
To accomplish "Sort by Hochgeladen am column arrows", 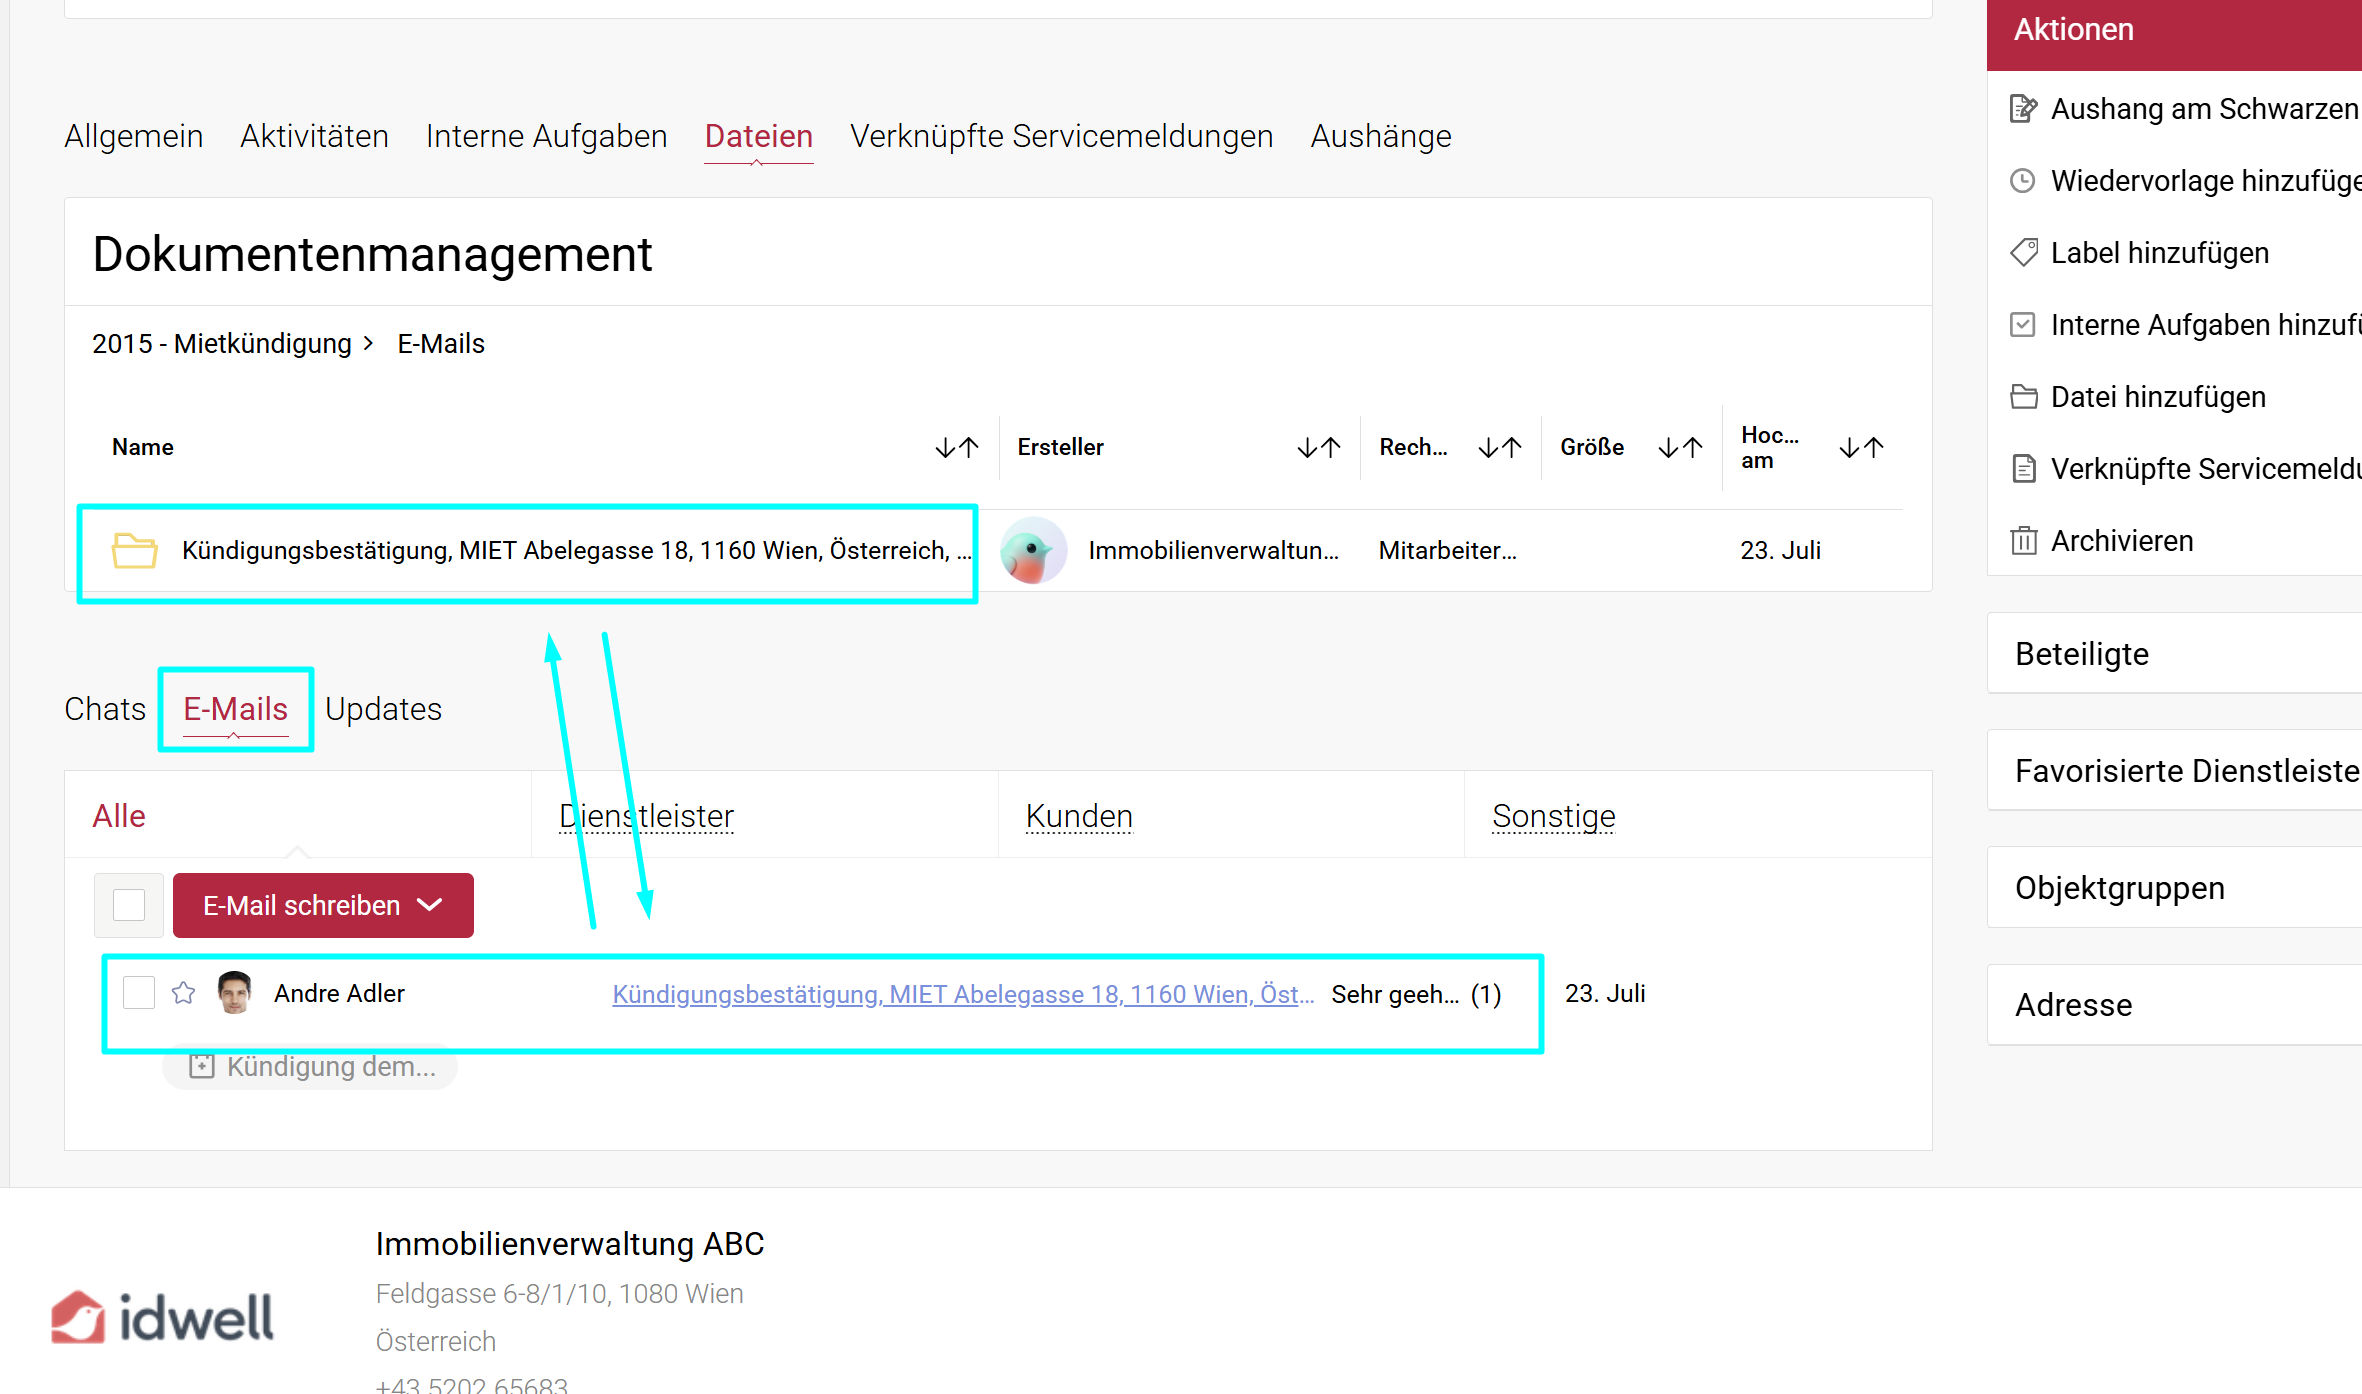I will [1861, 448].
